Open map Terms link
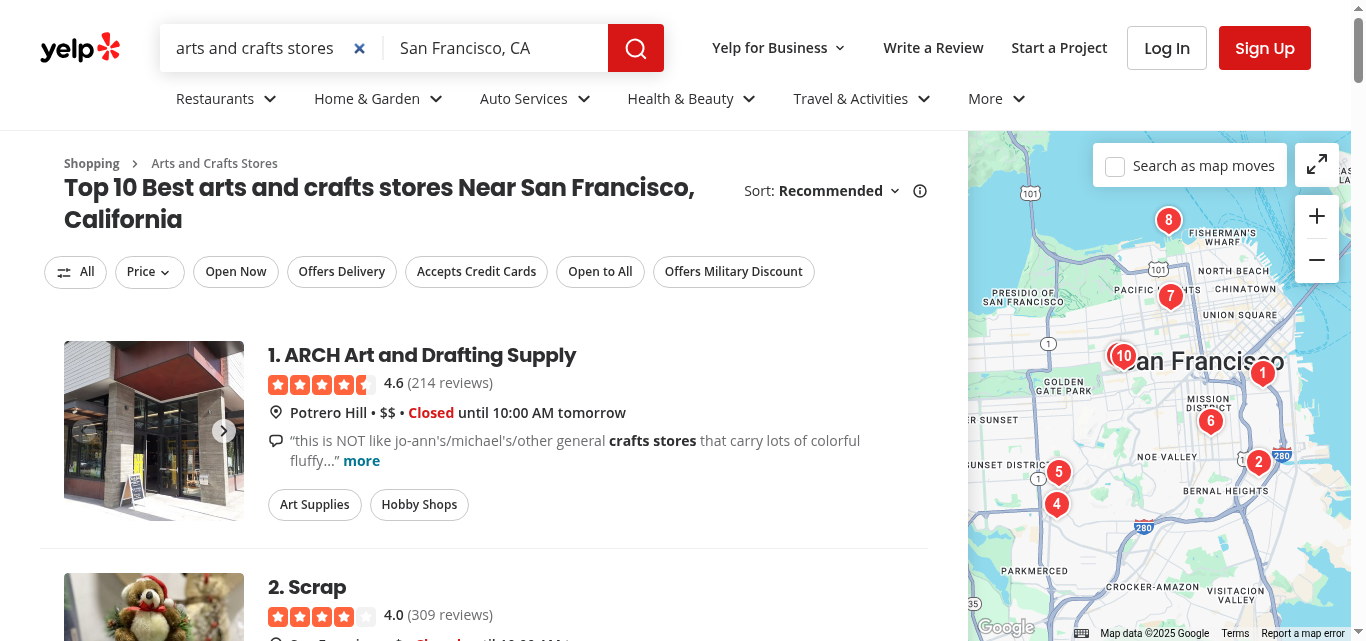 tap(1235, 633)
